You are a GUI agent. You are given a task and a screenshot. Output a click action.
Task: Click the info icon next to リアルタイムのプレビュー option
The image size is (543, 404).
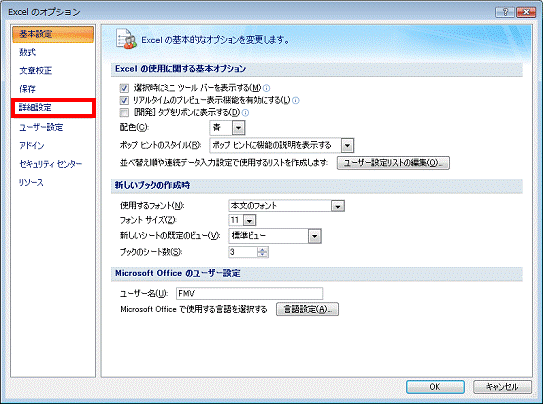[x=296, y=101]
